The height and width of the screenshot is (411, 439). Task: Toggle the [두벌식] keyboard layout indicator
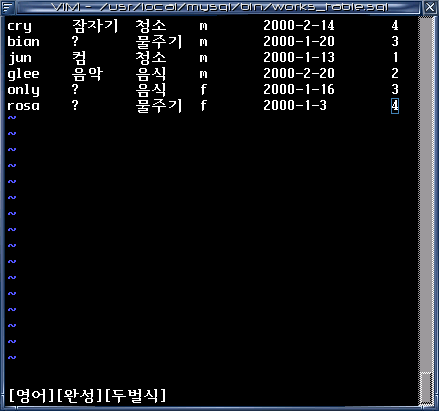click(x=135, y=395)
